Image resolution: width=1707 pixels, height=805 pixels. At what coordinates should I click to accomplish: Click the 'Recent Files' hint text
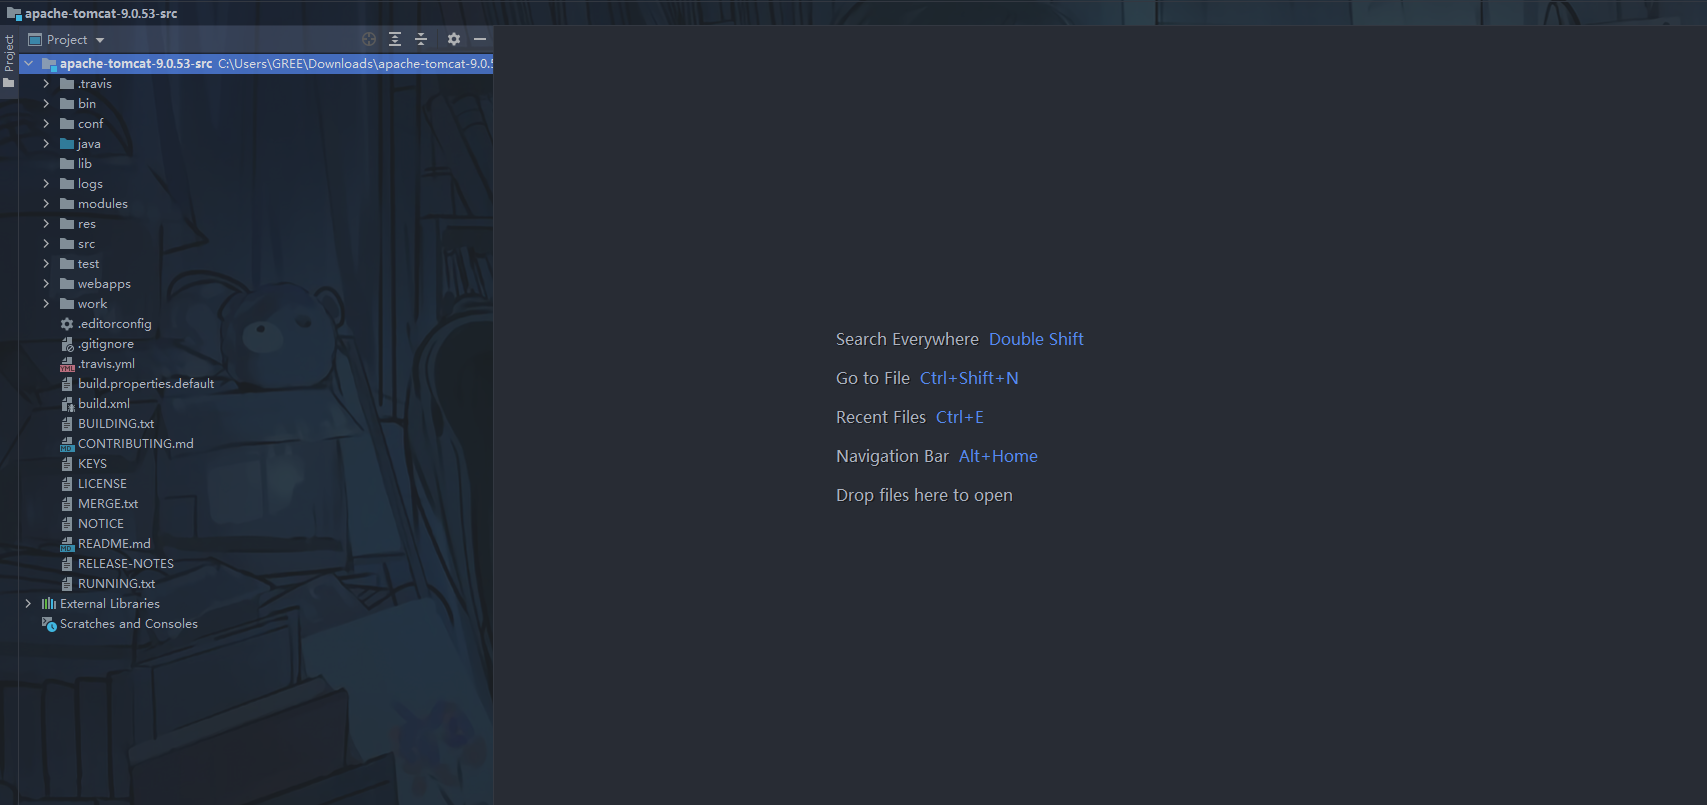tap(881, 417)
